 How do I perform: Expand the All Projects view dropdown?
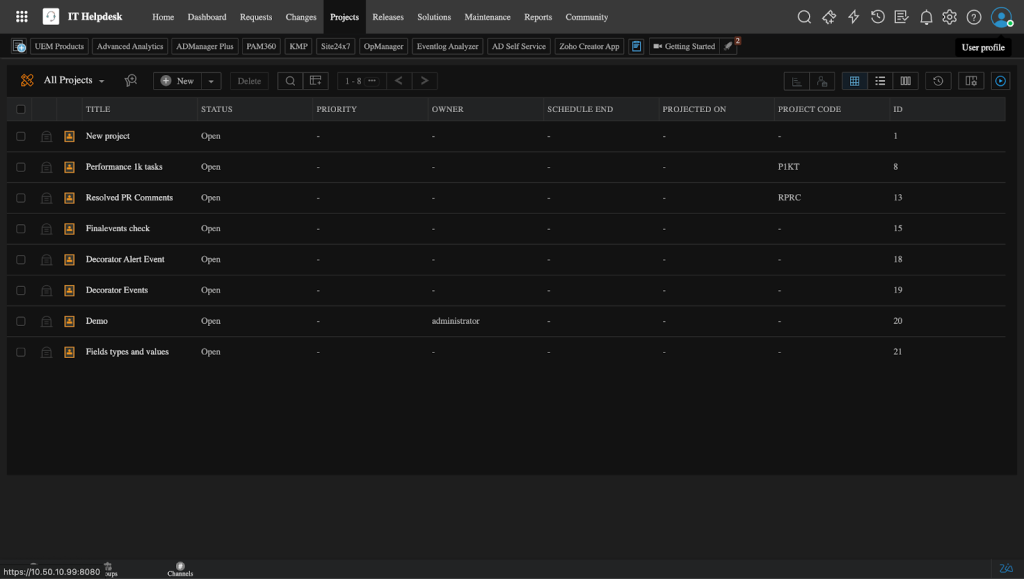[x=74, y=80]
